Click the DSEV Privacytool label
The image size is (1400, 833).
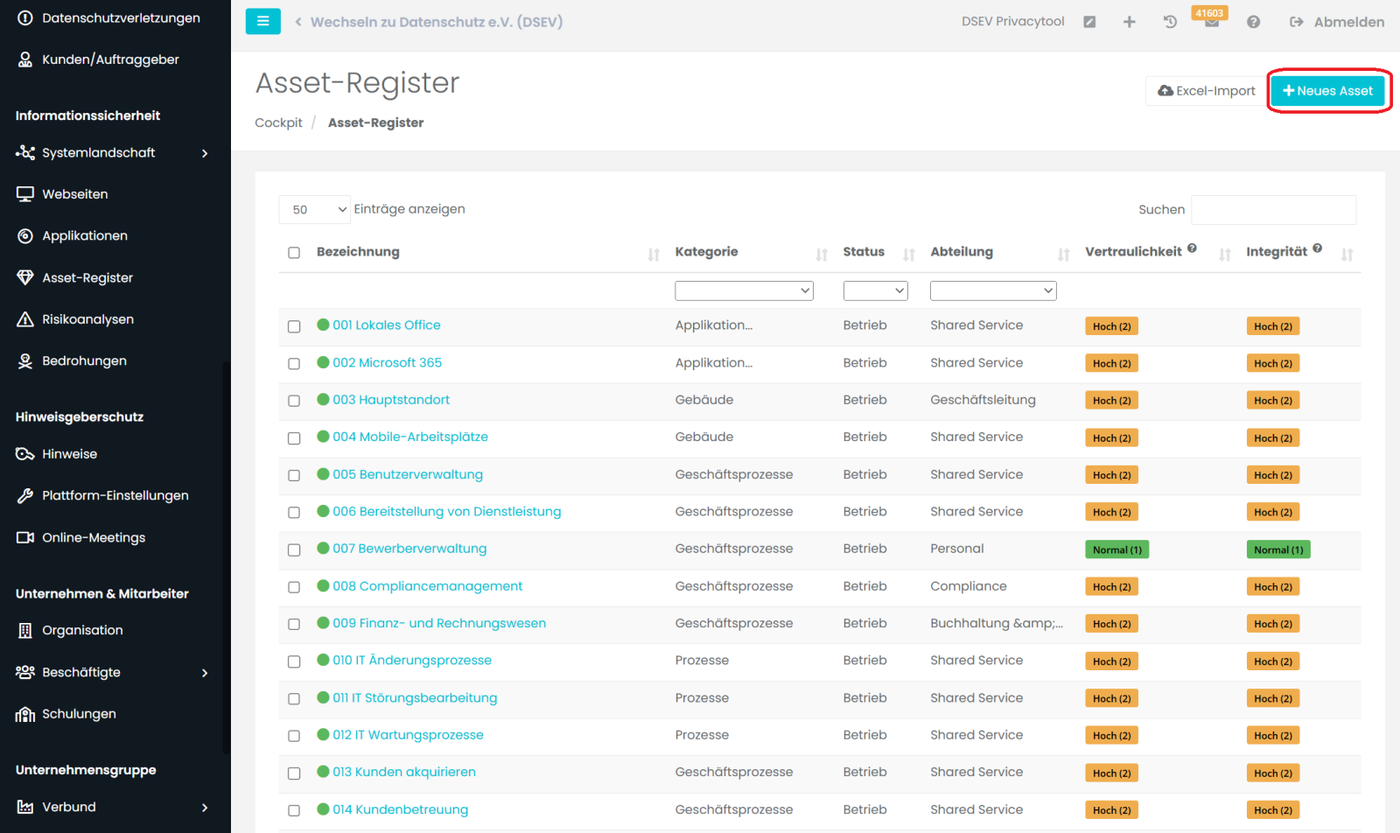(1013, 22)
